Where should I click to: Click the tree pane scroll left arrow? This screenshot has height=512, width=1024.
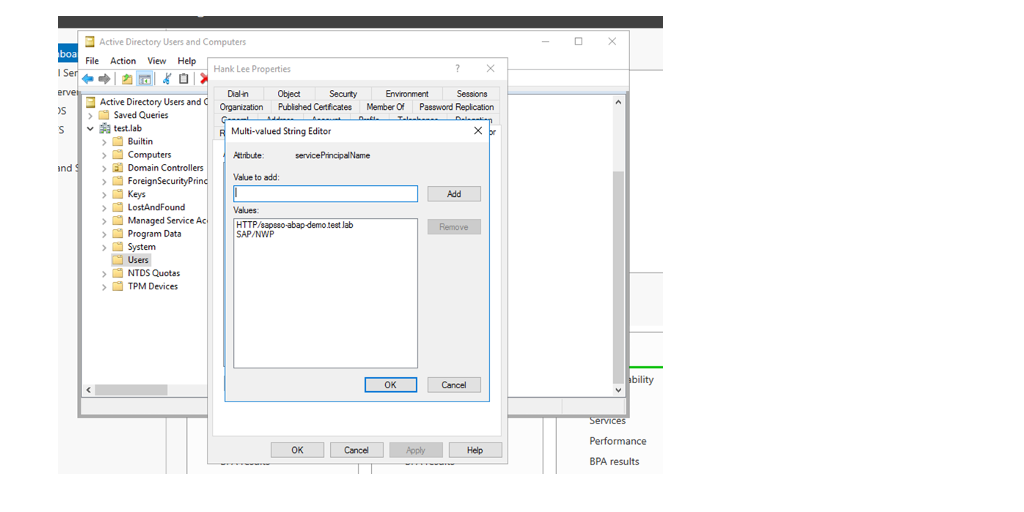point(88,390)
